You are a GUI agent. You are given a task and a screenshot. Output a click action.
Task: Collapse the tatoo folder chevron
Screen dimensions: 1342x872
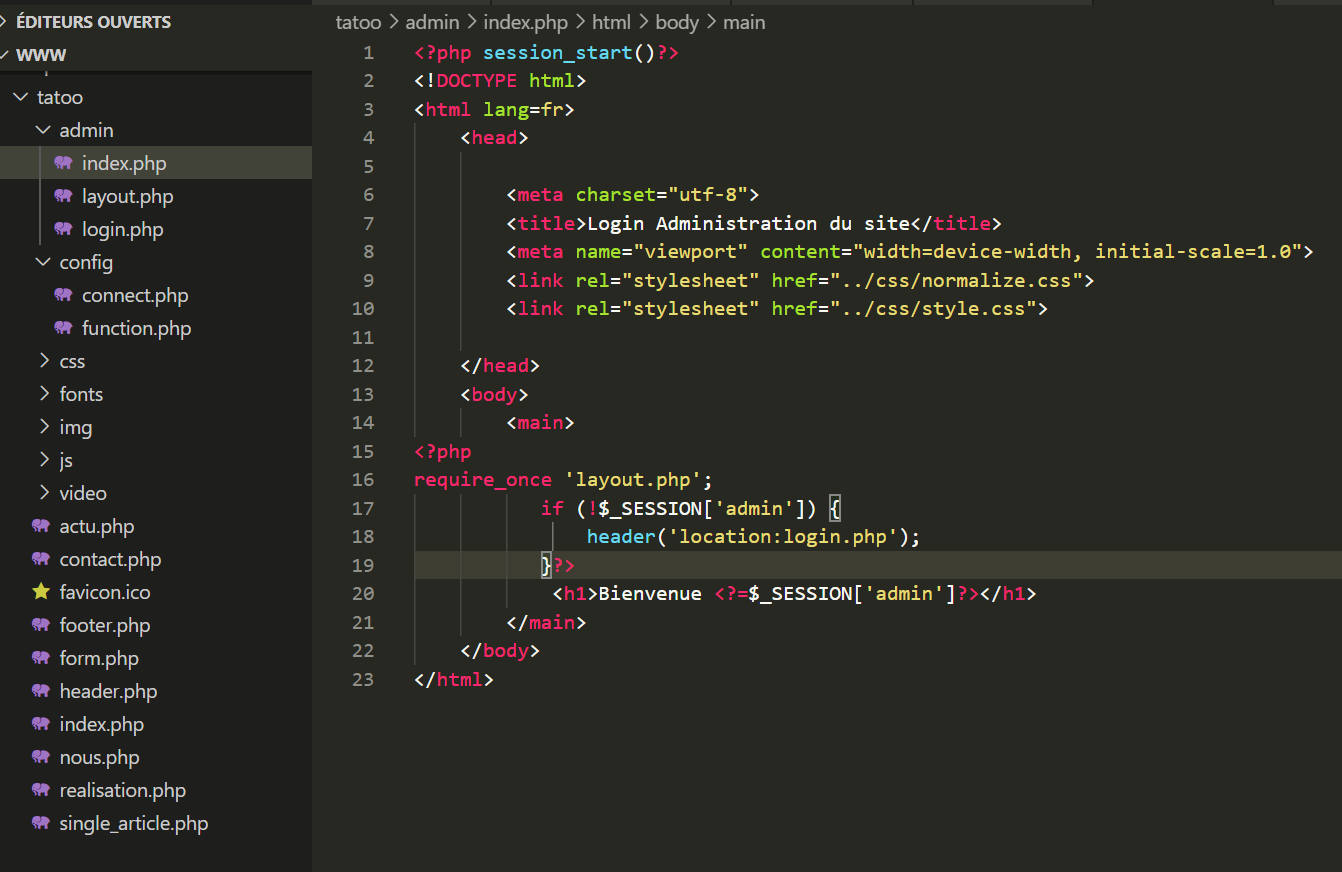point(21,97)
